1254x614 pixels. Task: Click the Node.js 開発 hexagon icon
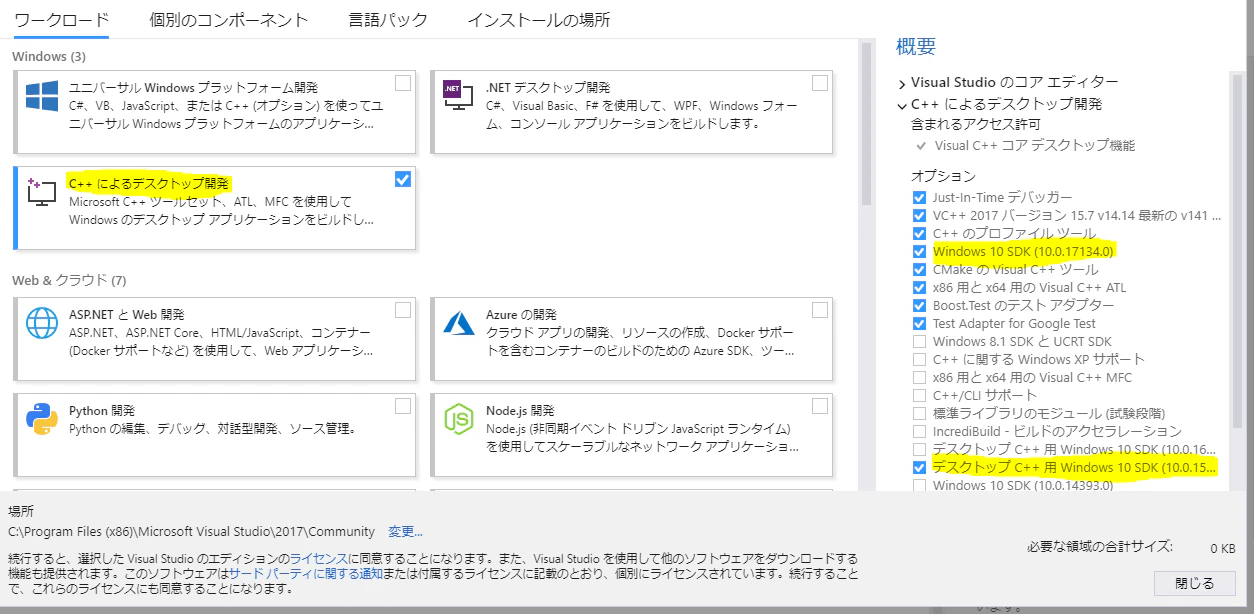pyautogui.click(x=458, y=419)
